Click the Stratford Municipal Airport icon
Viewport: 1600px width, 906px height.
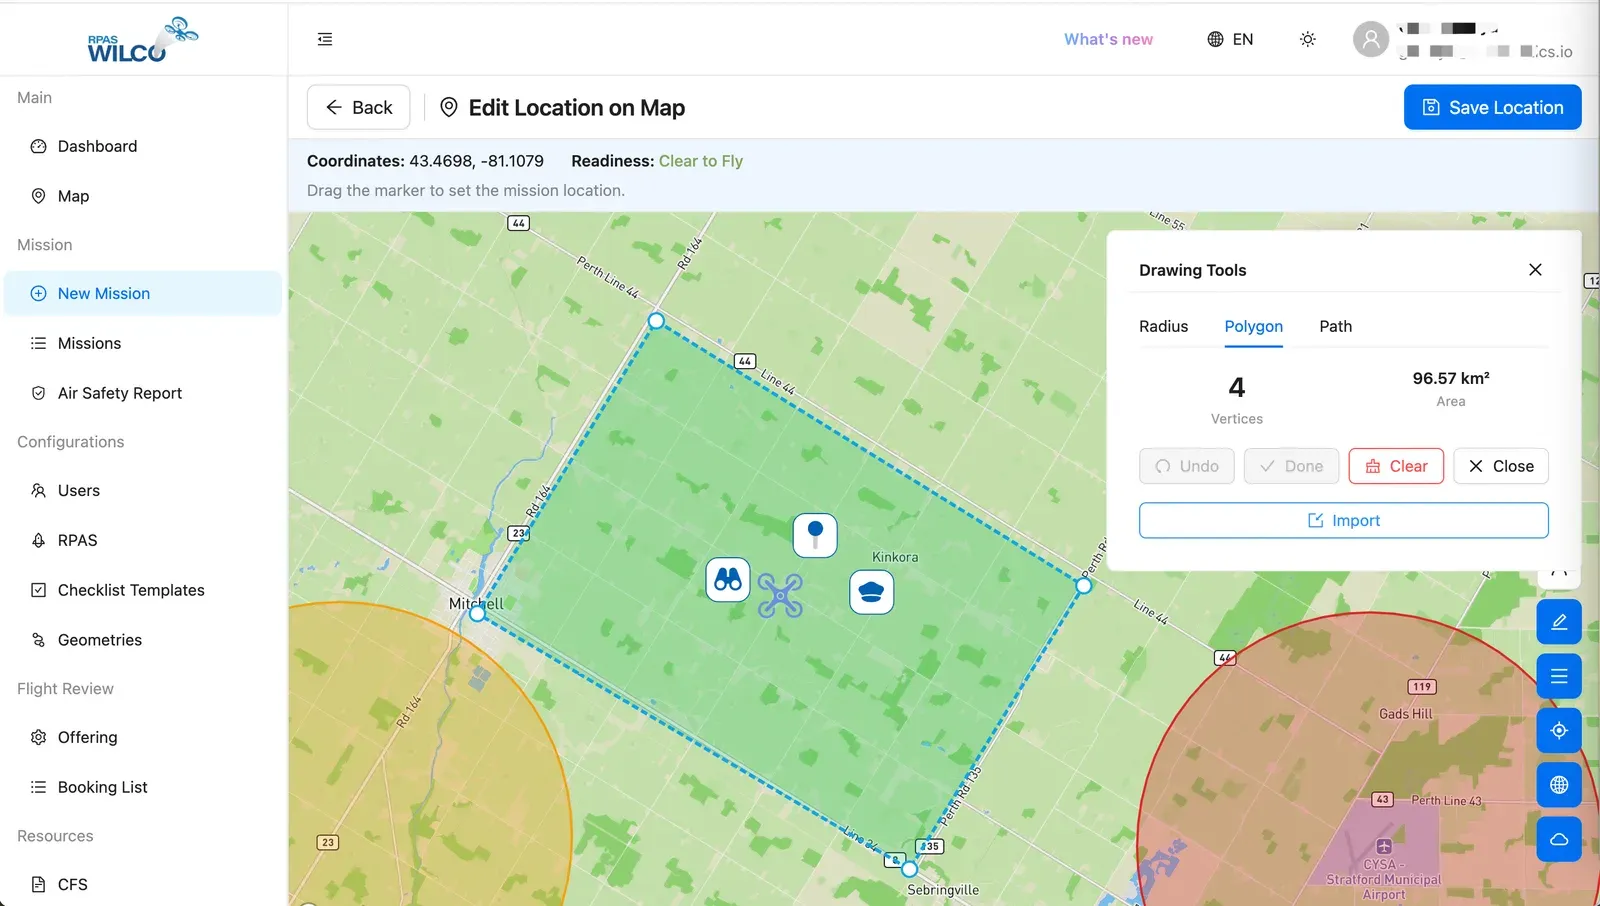point(1384,847)
